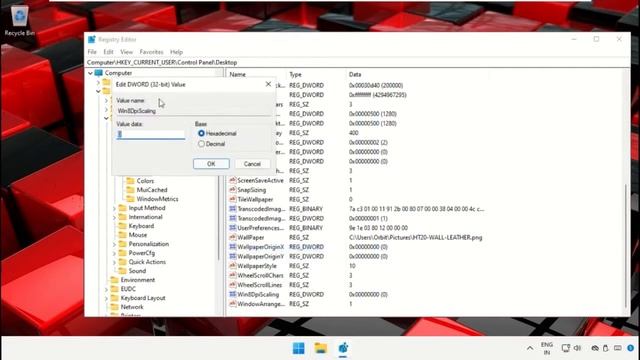Click the WallpaperOriginY DWORD icon

coord(233,256)
